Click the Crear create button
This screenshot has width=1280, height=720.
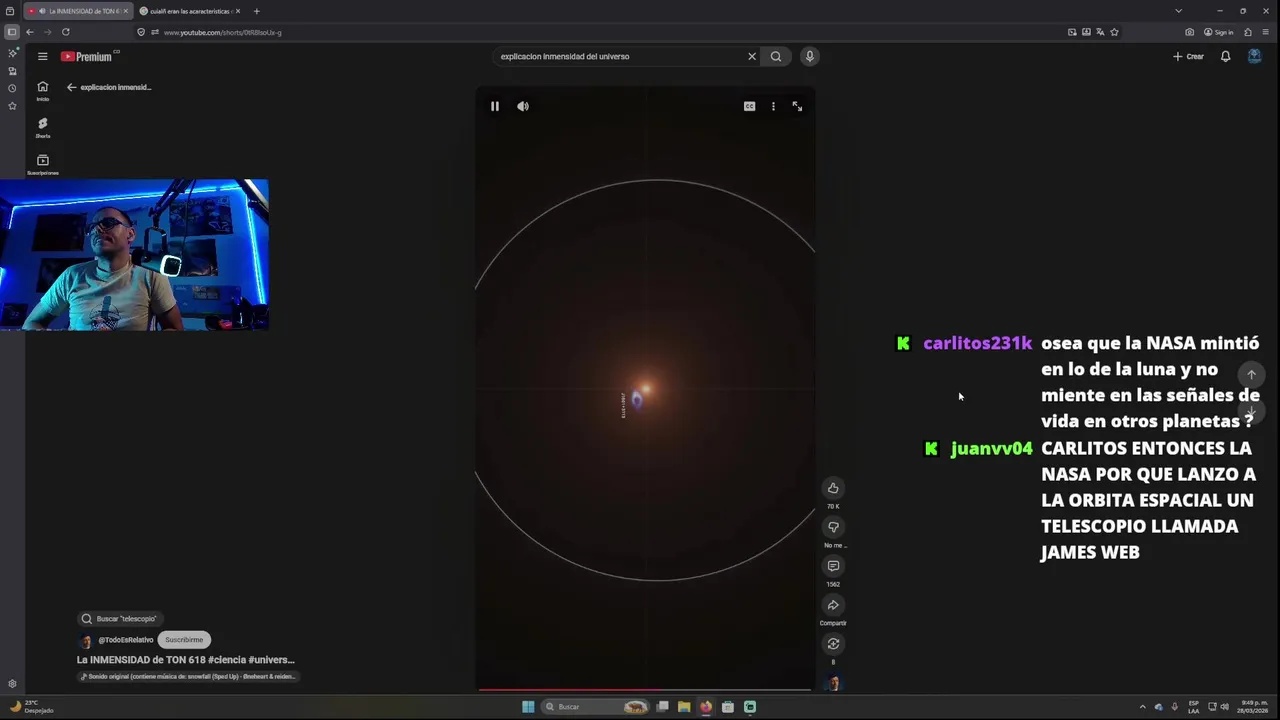click(1188, 57)
